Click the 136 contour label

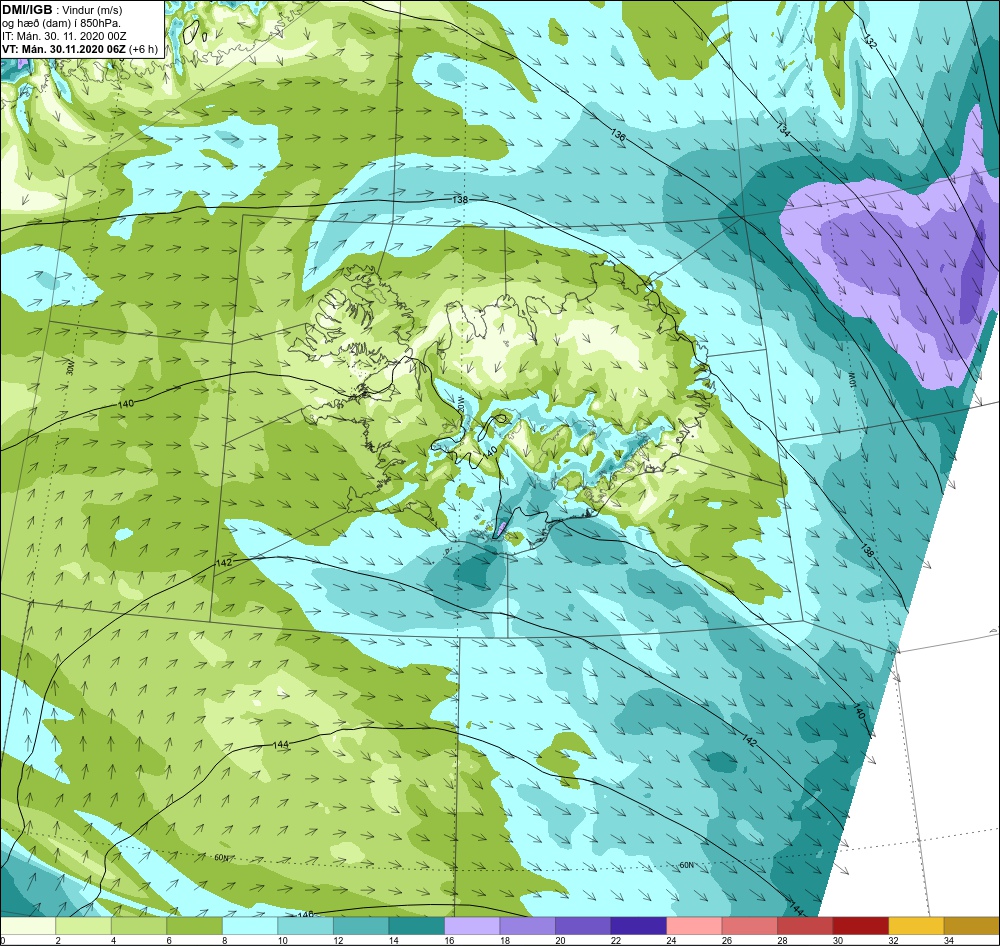coord(617,135)
